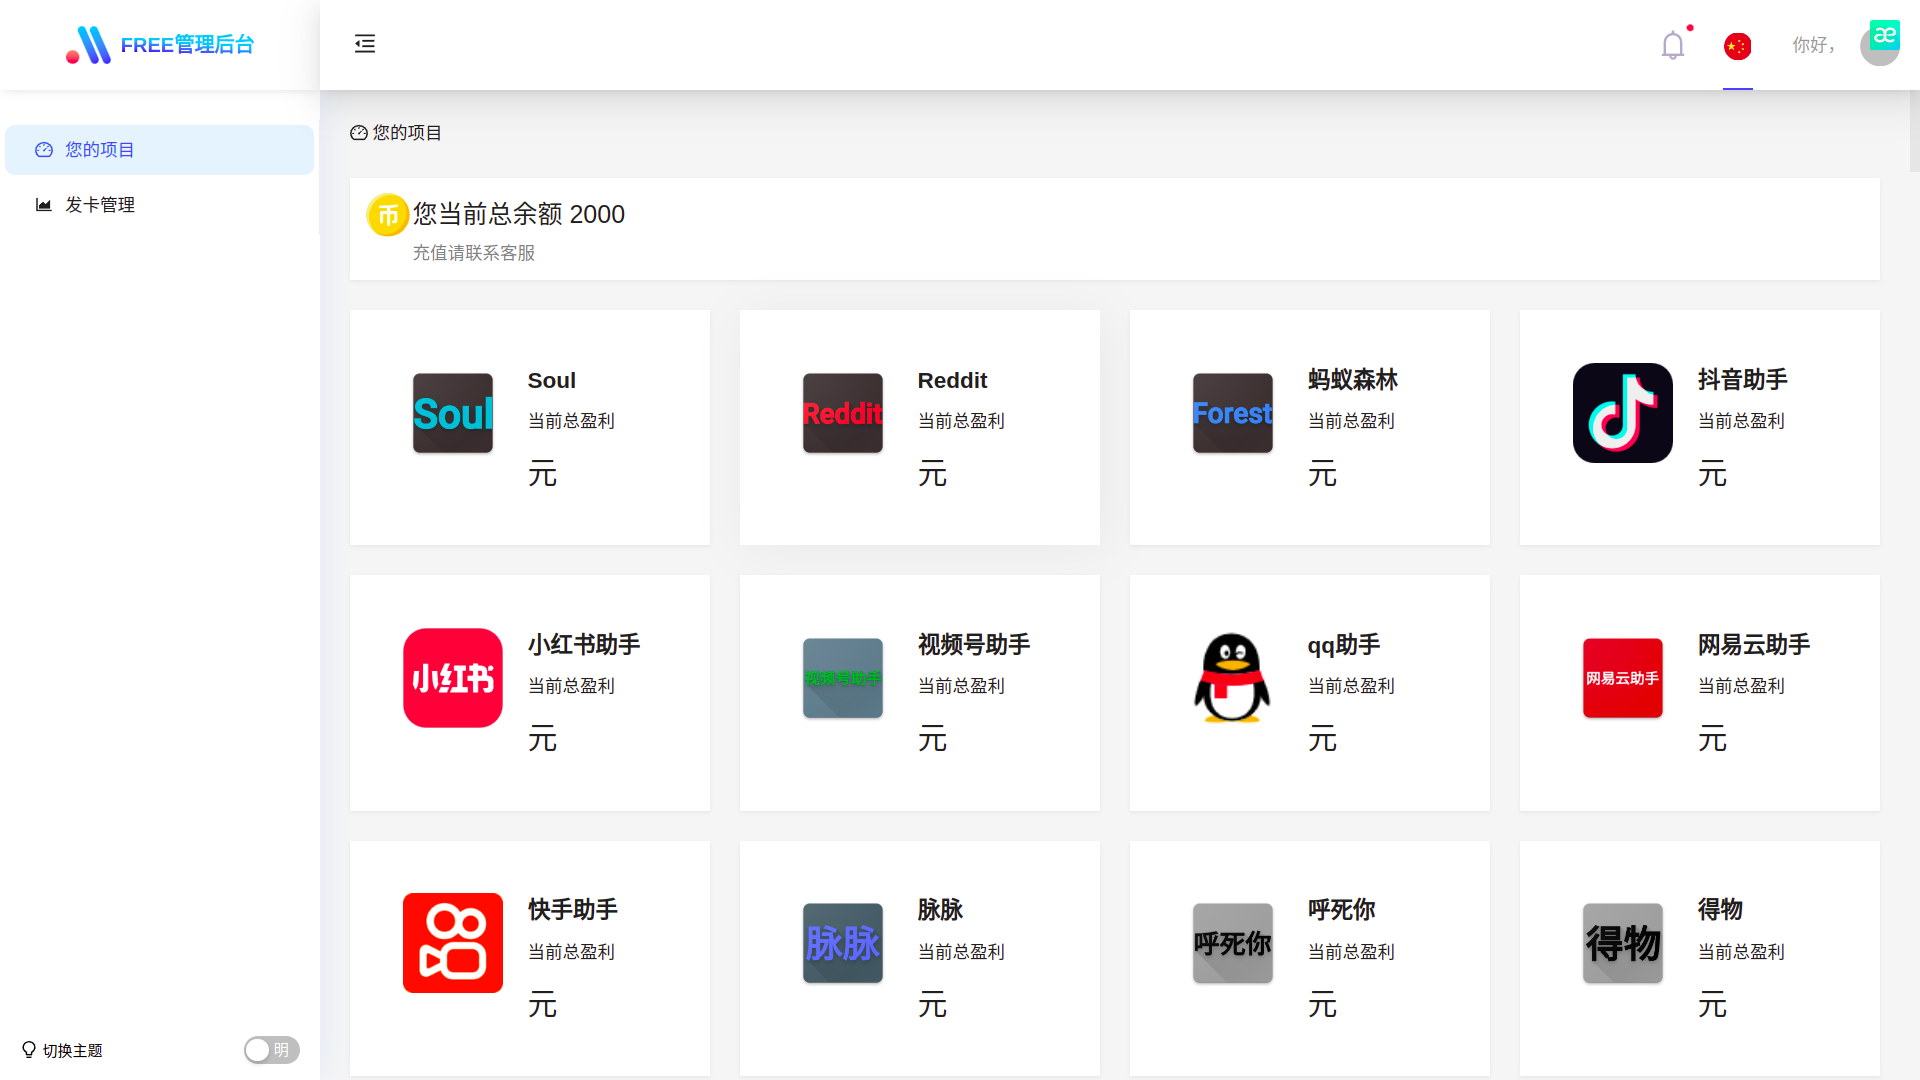1920x1080 pixels.
Task: Click the Kuaishou icon for 快手助手
Action: tap(453, 943)
